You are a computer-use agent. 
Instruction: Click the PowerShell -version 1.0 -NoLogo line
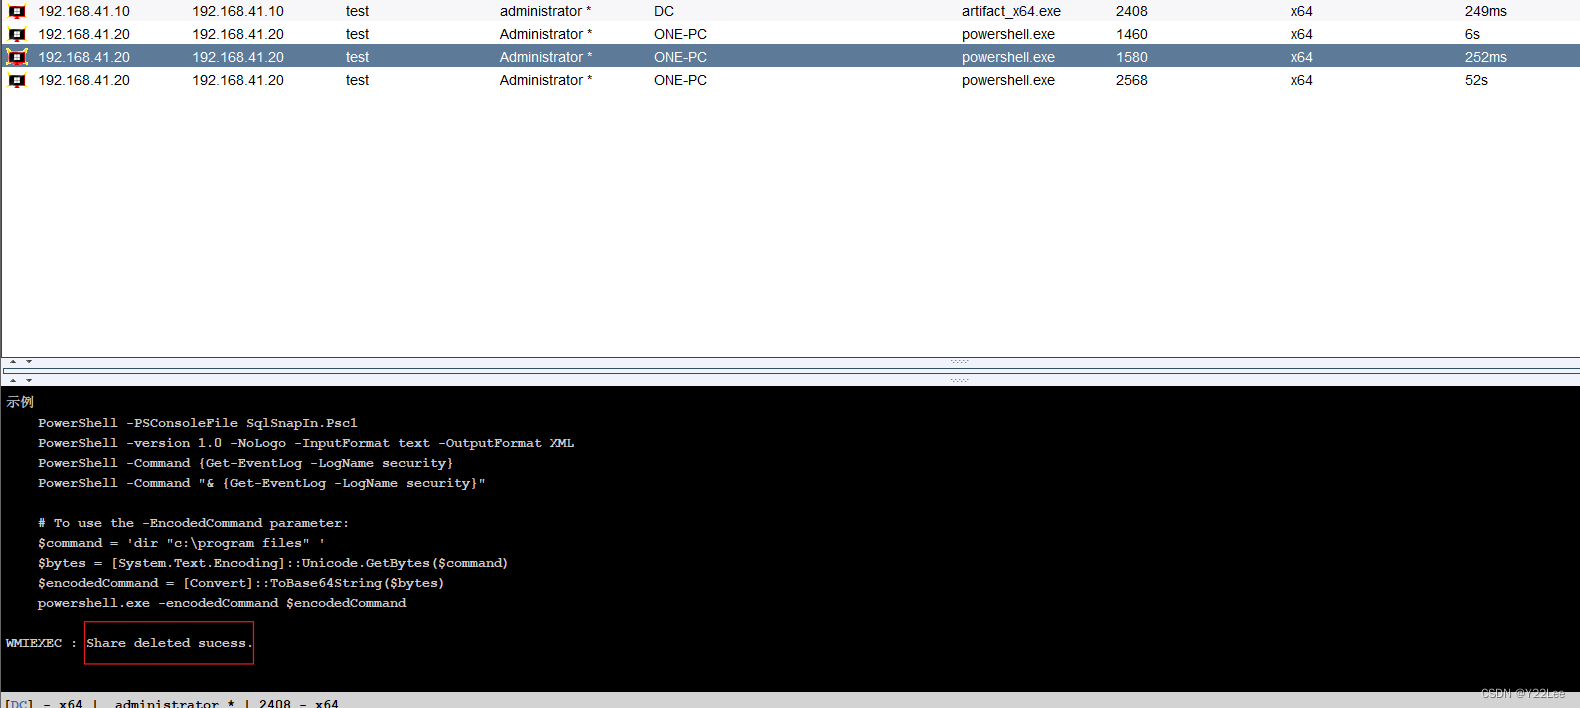pos(306,443)
